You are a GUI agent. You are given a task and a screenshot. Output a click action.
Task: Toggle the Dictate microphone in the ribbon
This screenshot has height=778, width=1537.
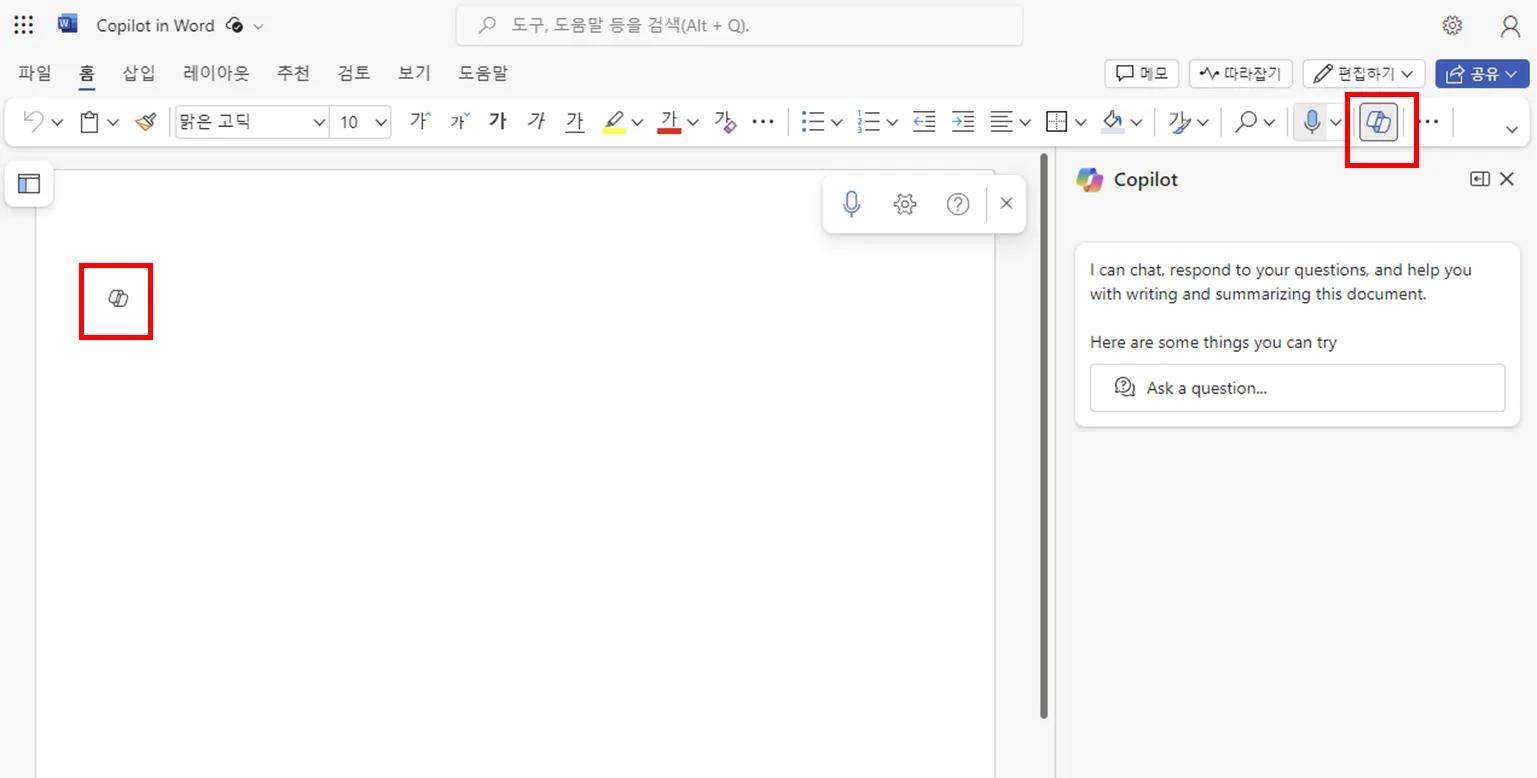tap(1312, 122)
